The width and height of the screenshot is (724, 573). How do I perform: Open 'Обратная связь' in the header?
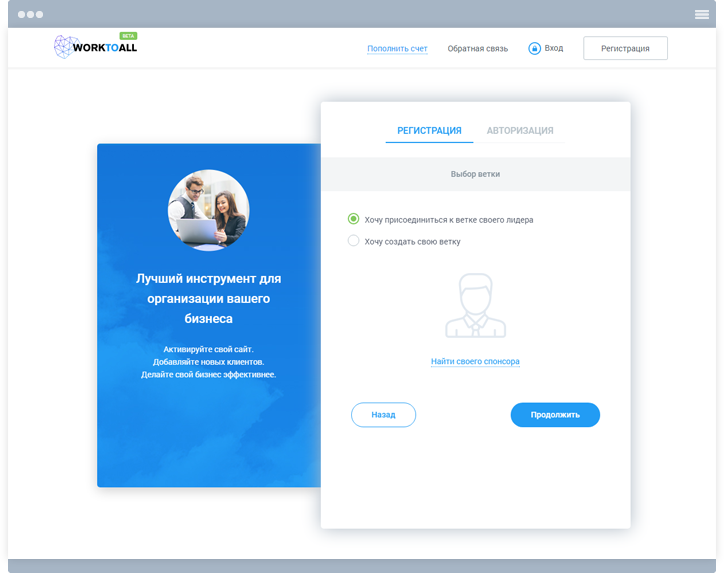tap(477, 48)
